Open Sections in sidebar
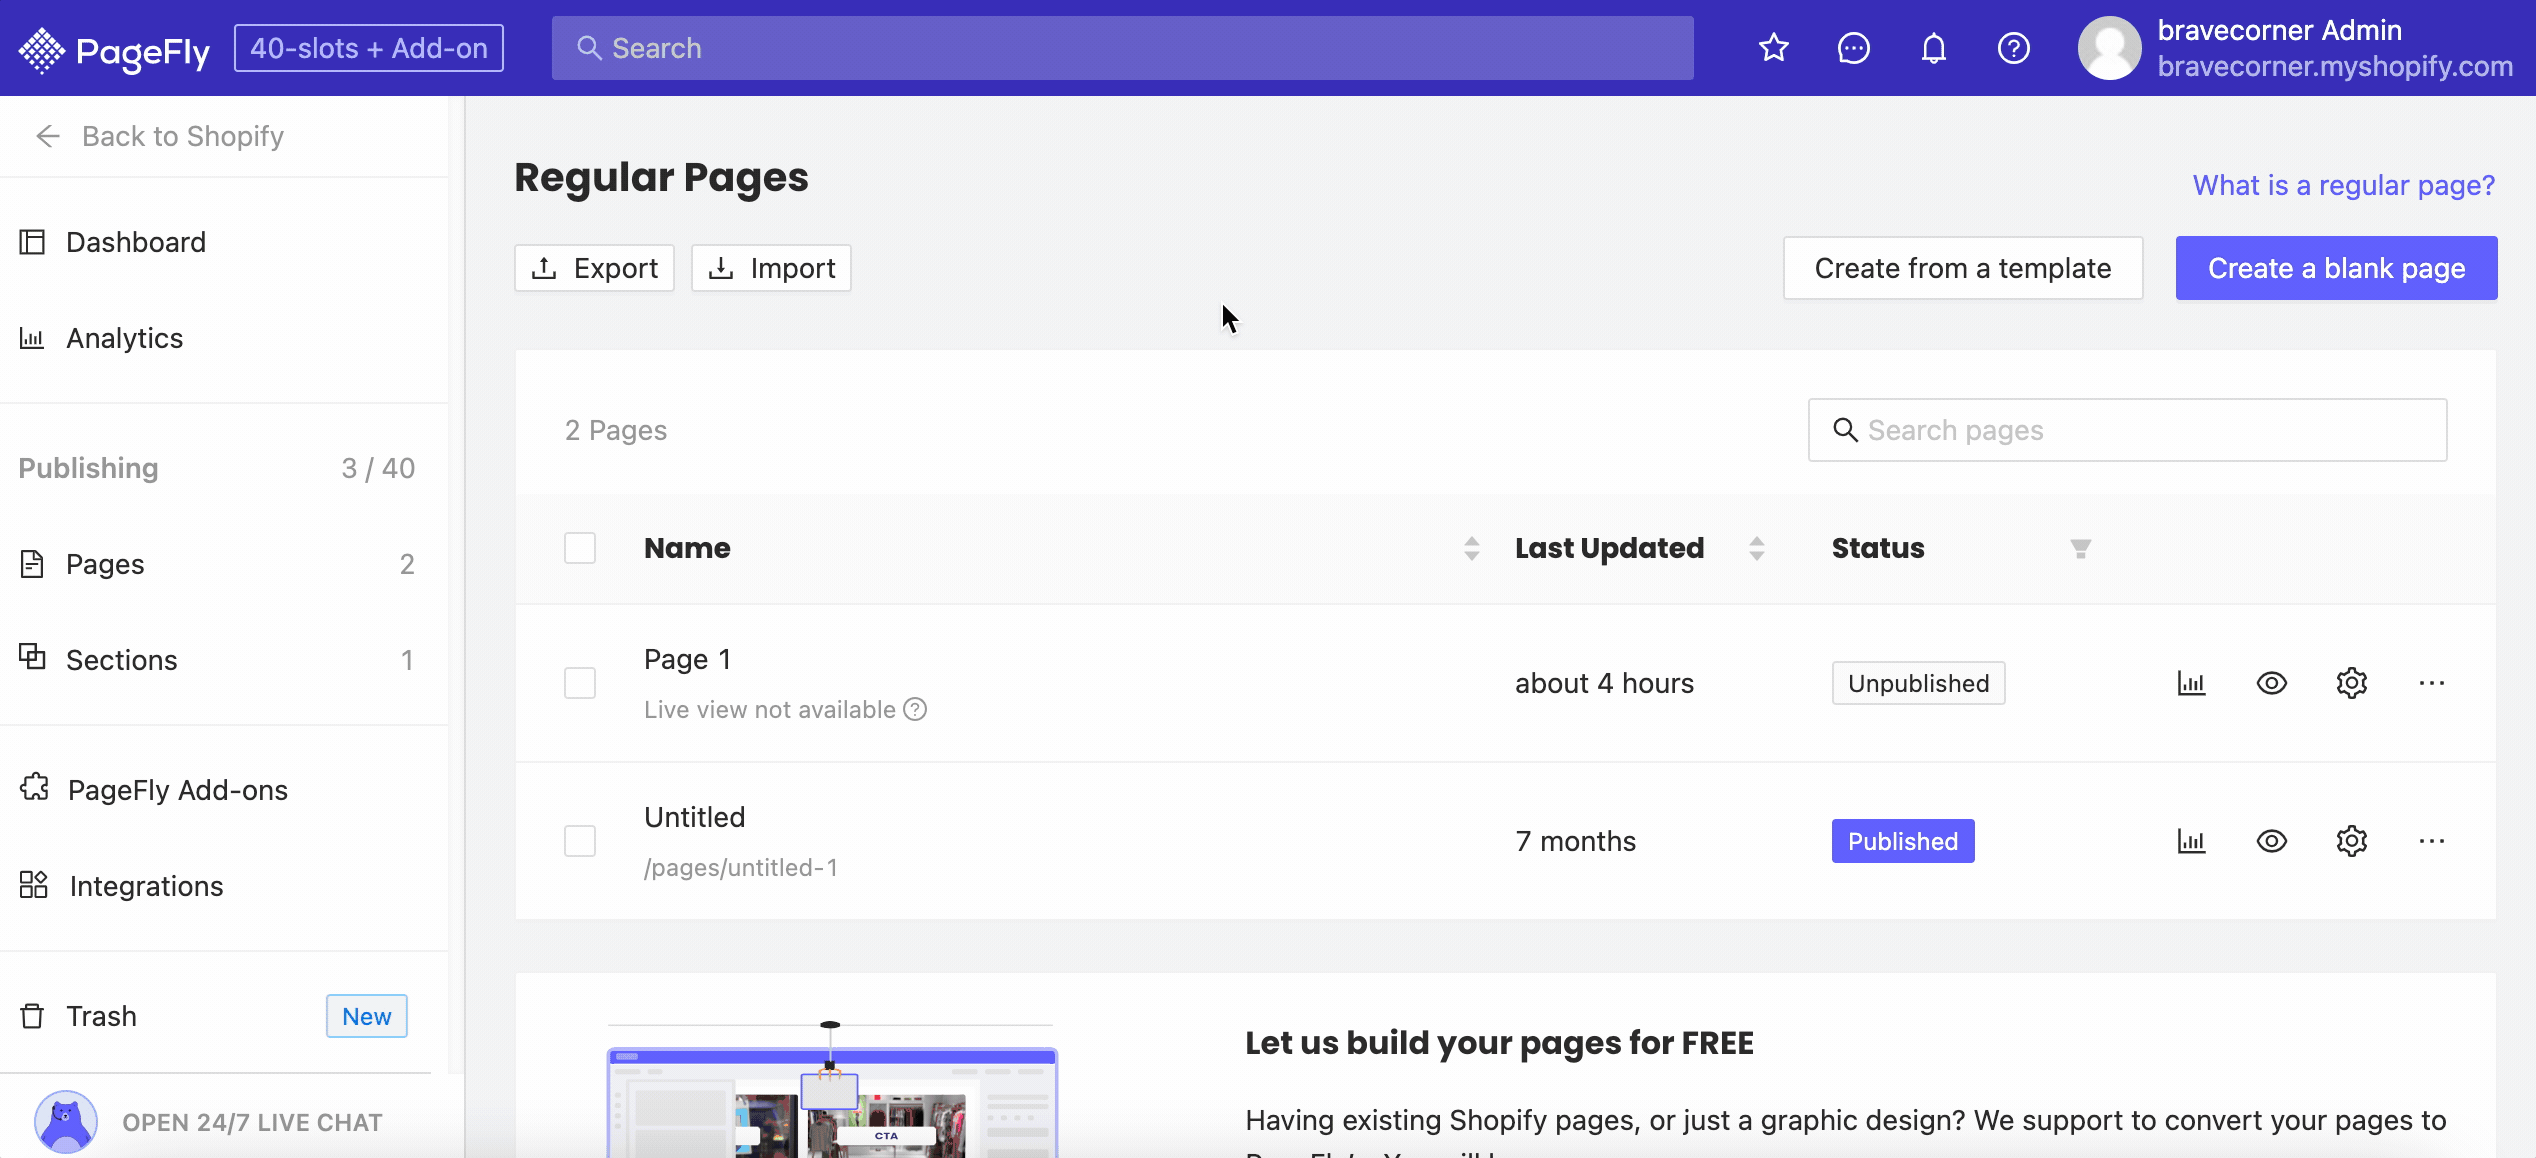2536x1158 pixels. tap(224, 660)
